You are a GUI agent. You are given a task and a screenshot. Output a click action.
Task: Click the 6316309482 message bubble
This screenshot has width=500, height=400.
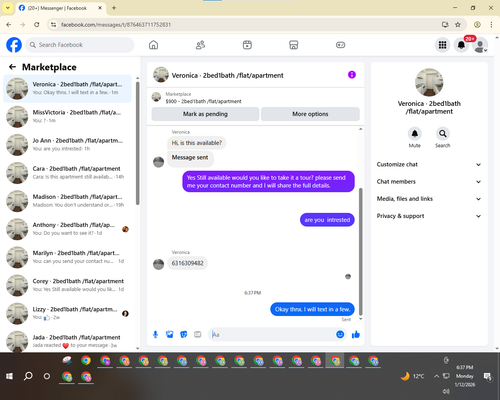[187, 263]
